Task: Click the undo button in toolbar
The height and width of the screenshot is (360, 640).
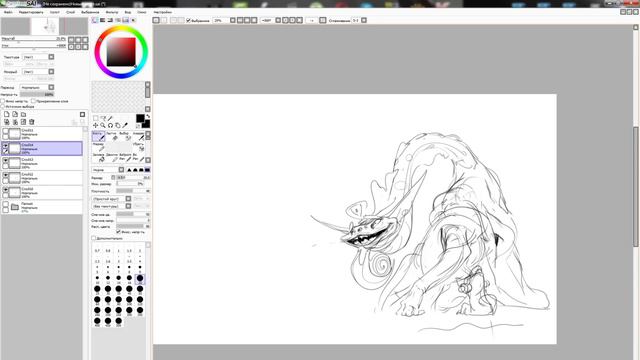Action: [x=156, y=20]
